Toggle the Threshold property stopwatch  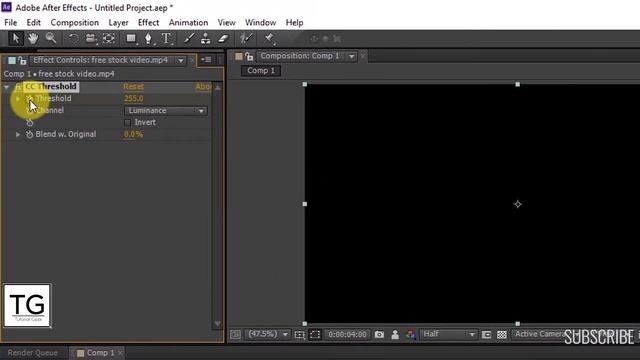coord(29,98)
